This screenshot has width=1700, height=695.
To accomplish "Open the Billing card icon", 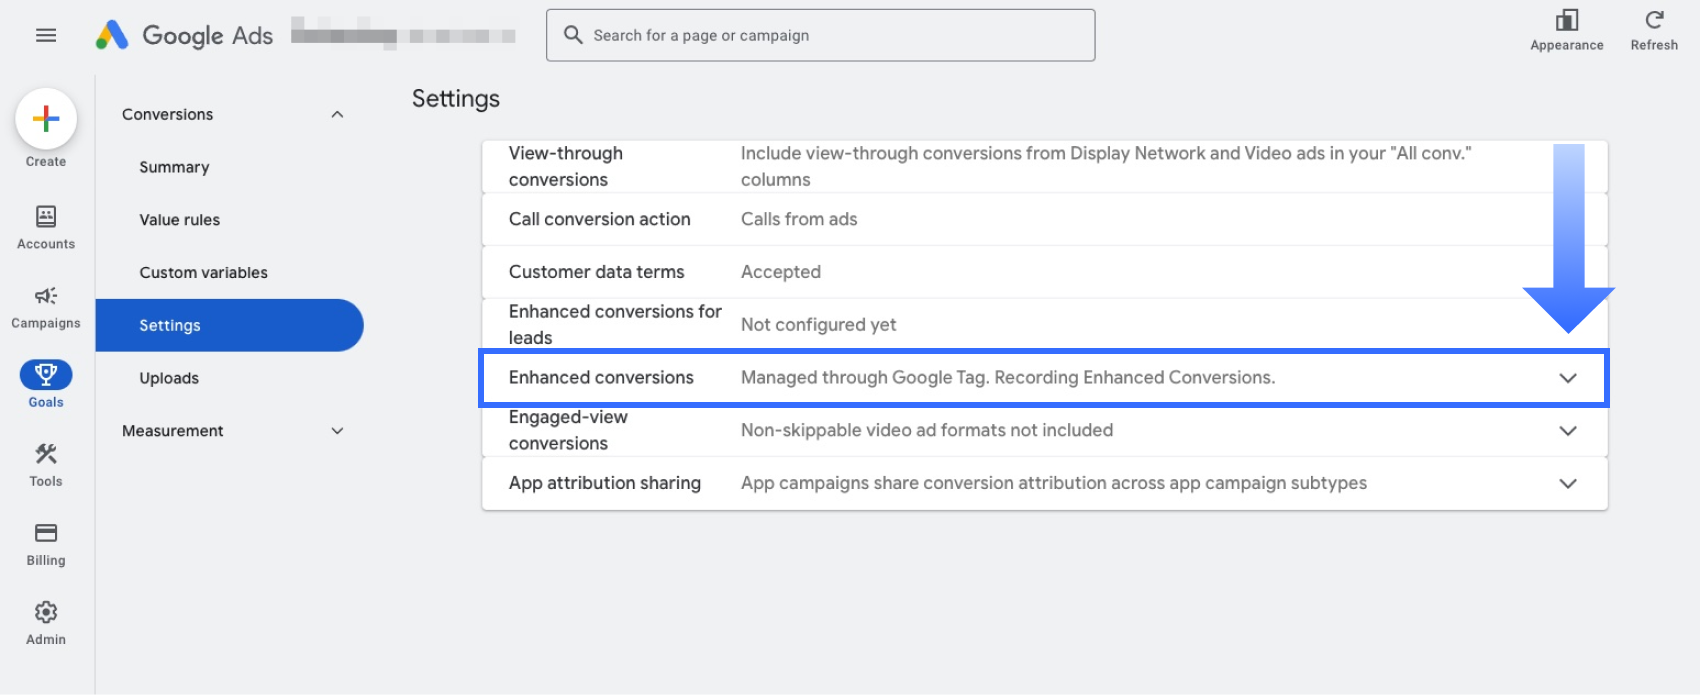I will [x=46, y=533].
